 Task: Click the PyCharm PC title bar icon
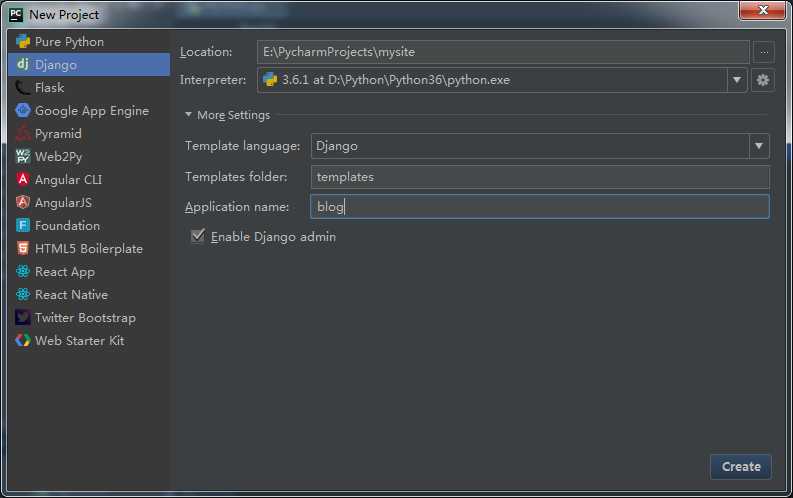16,15
